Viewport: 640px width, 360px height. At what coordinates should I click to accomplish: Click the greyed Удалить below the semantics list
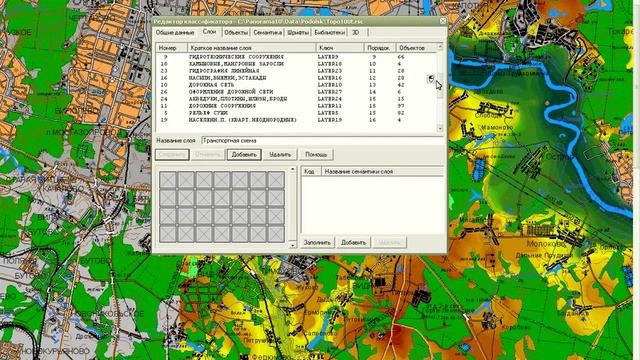389,242
